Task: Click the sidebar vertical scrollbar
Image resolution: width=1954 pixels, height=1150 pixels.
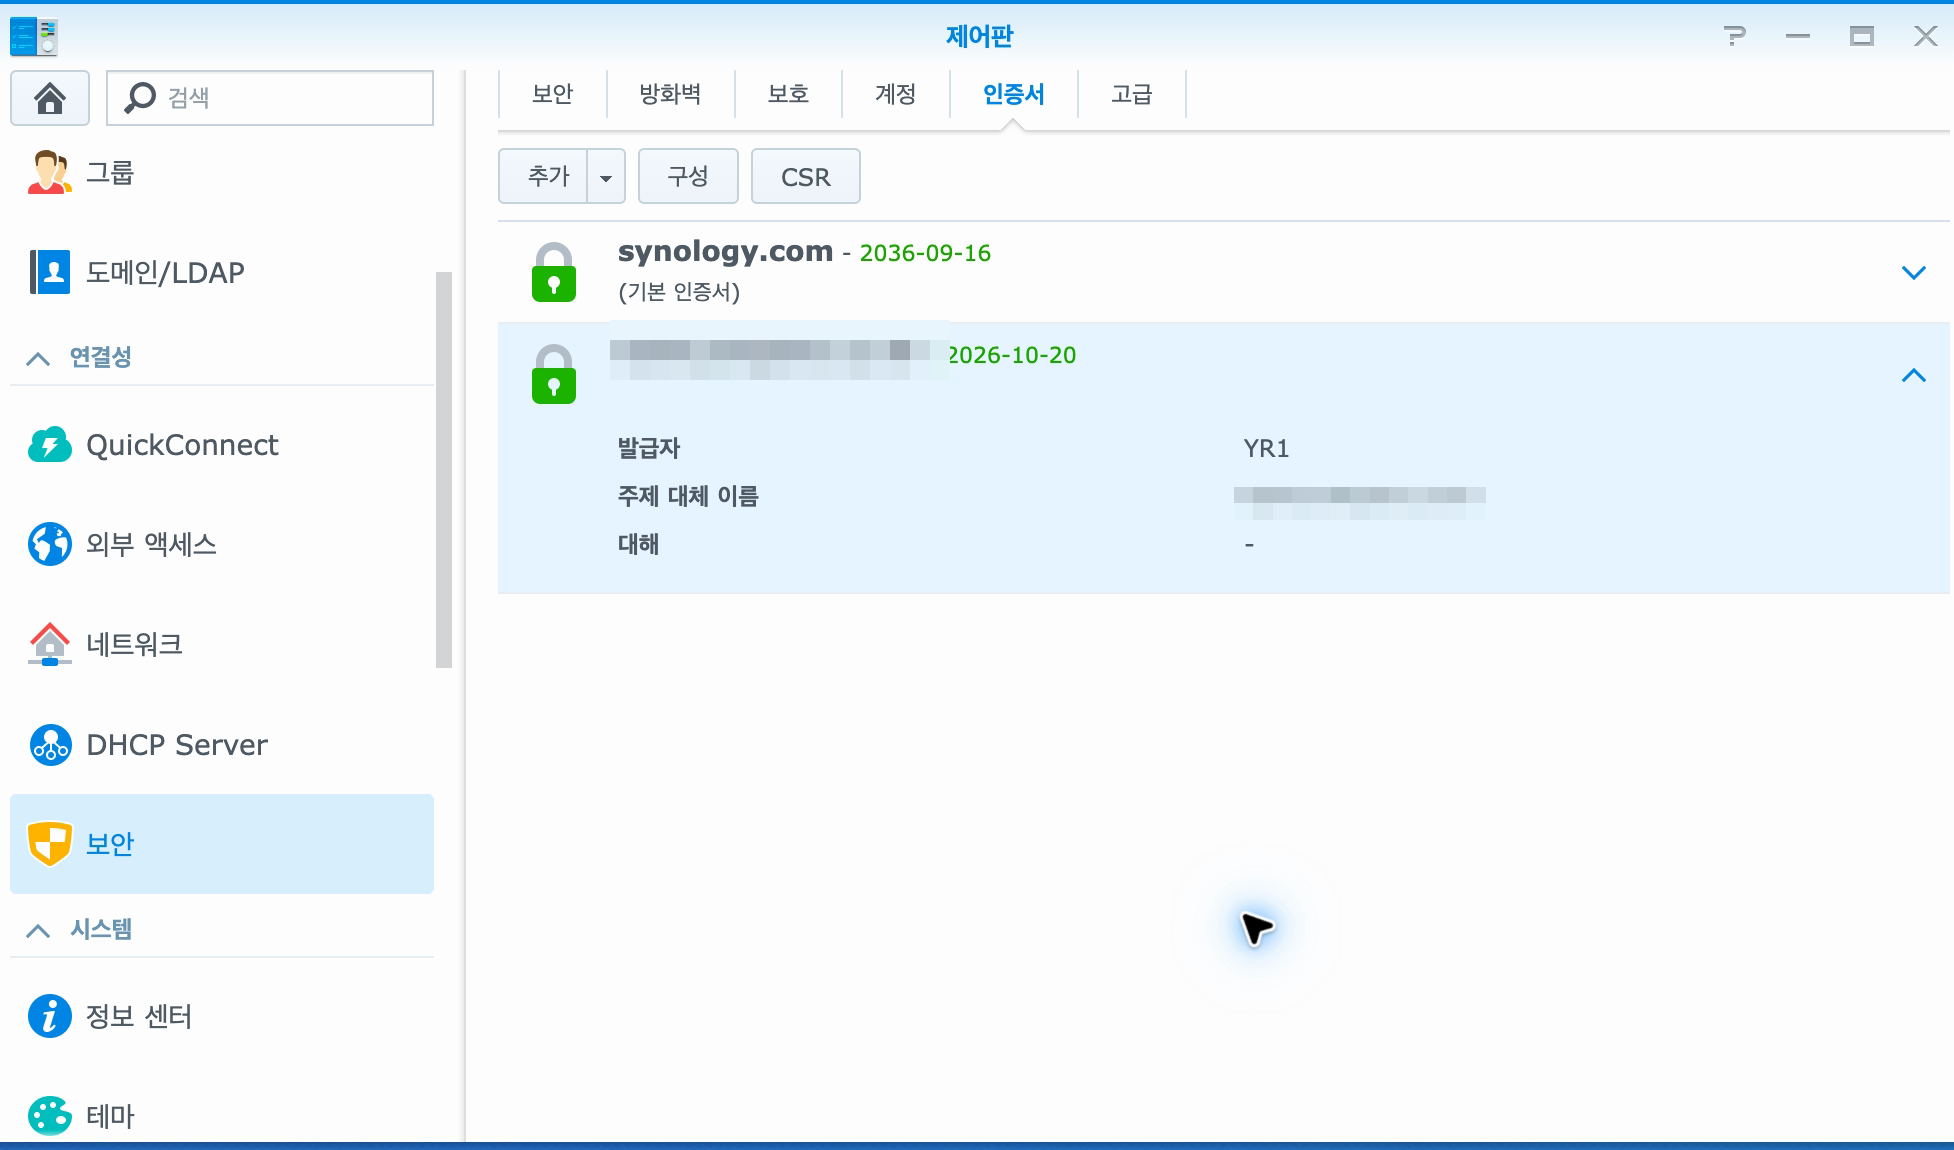Action: coord(444,468)
